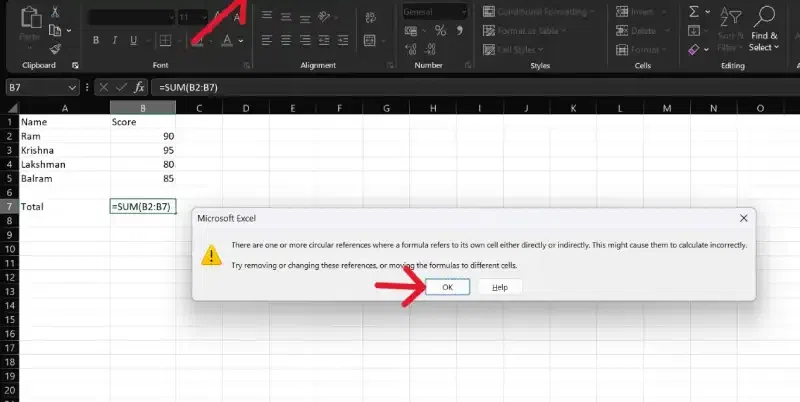Open Find & Select menu
The height and width of the screenshot is (402, 800).
click(x=764, y=29)
